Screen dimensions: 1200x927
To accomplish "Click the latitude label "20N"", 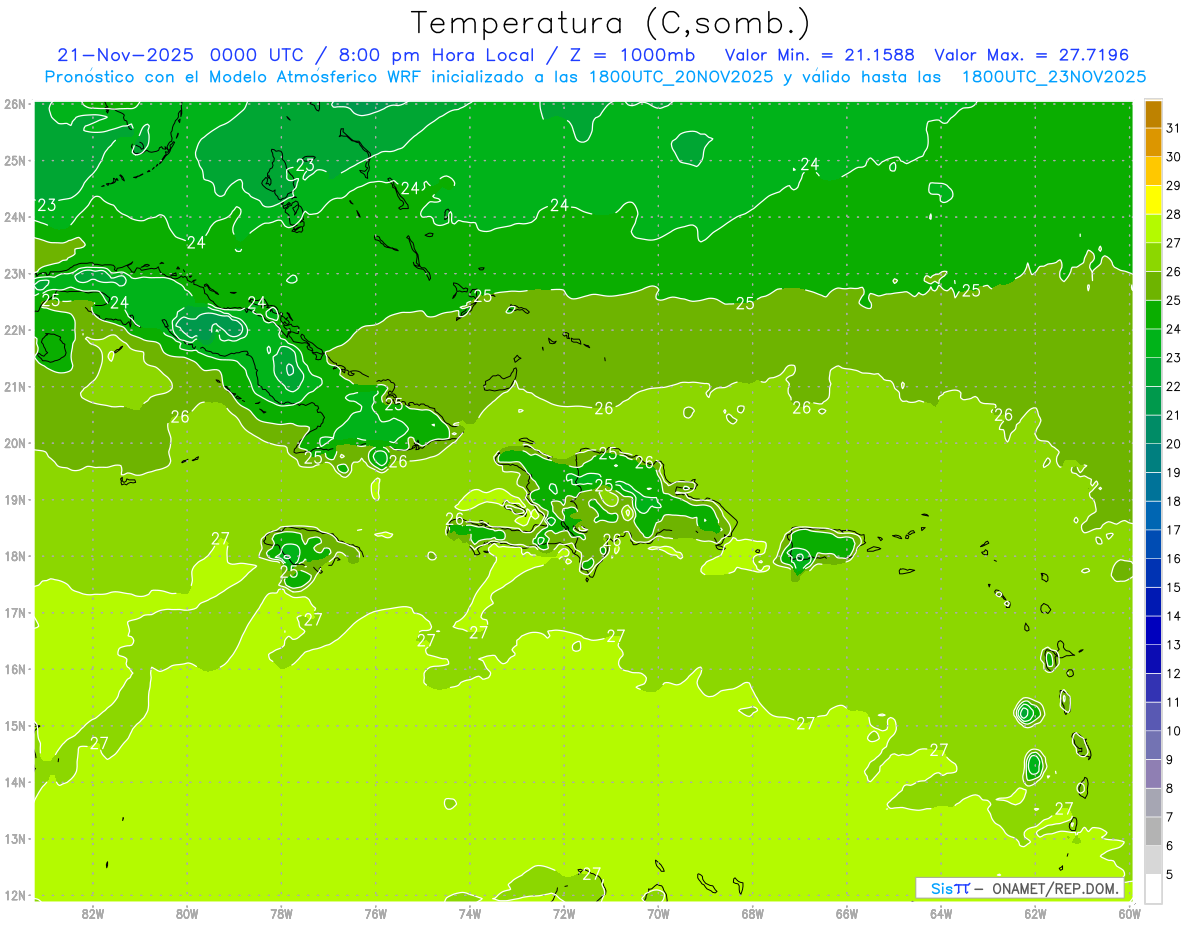I will click(x=14, y=443).
